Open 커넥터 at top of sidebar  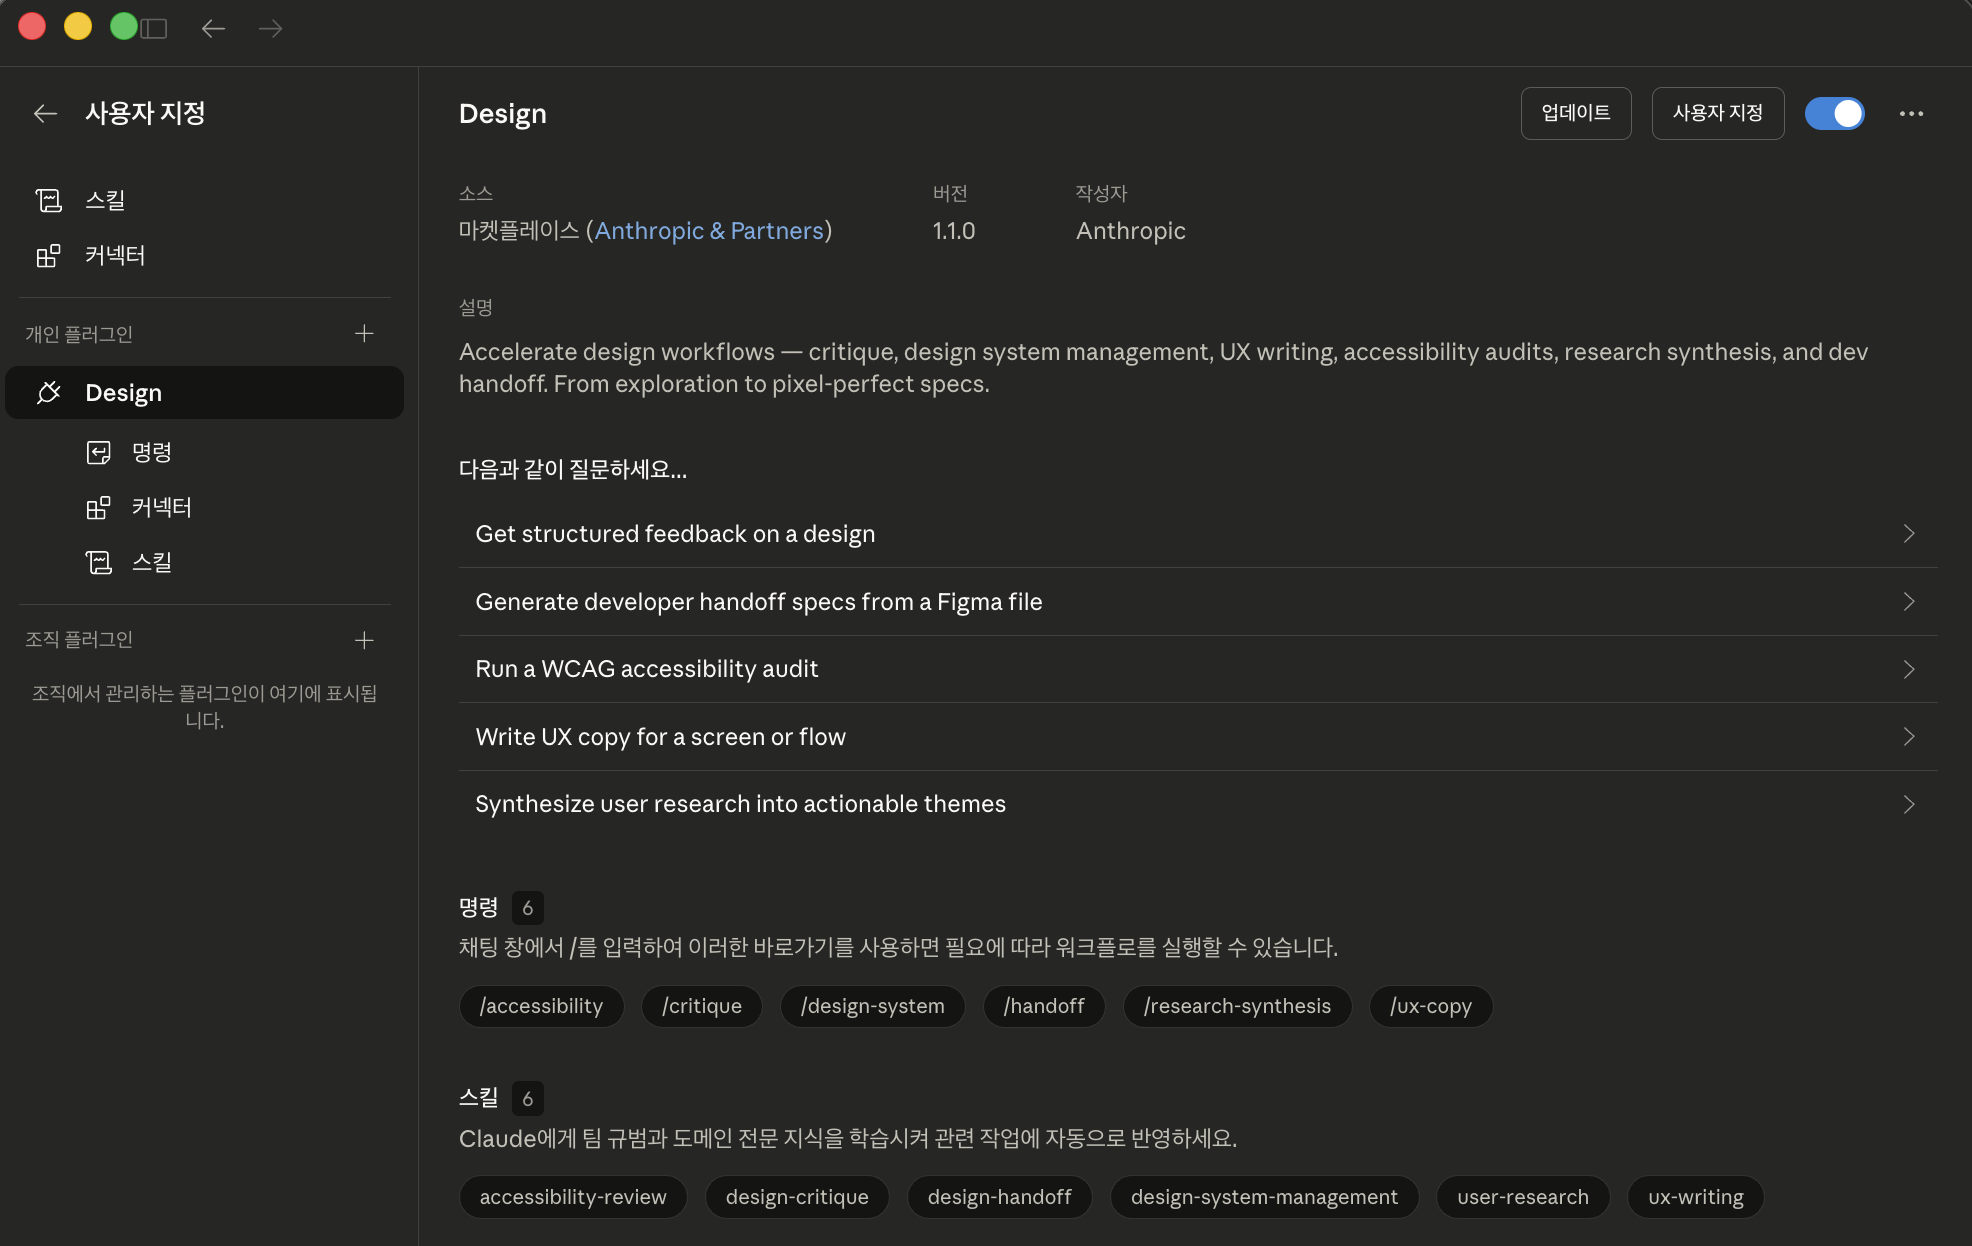click(x=114, y=255)
